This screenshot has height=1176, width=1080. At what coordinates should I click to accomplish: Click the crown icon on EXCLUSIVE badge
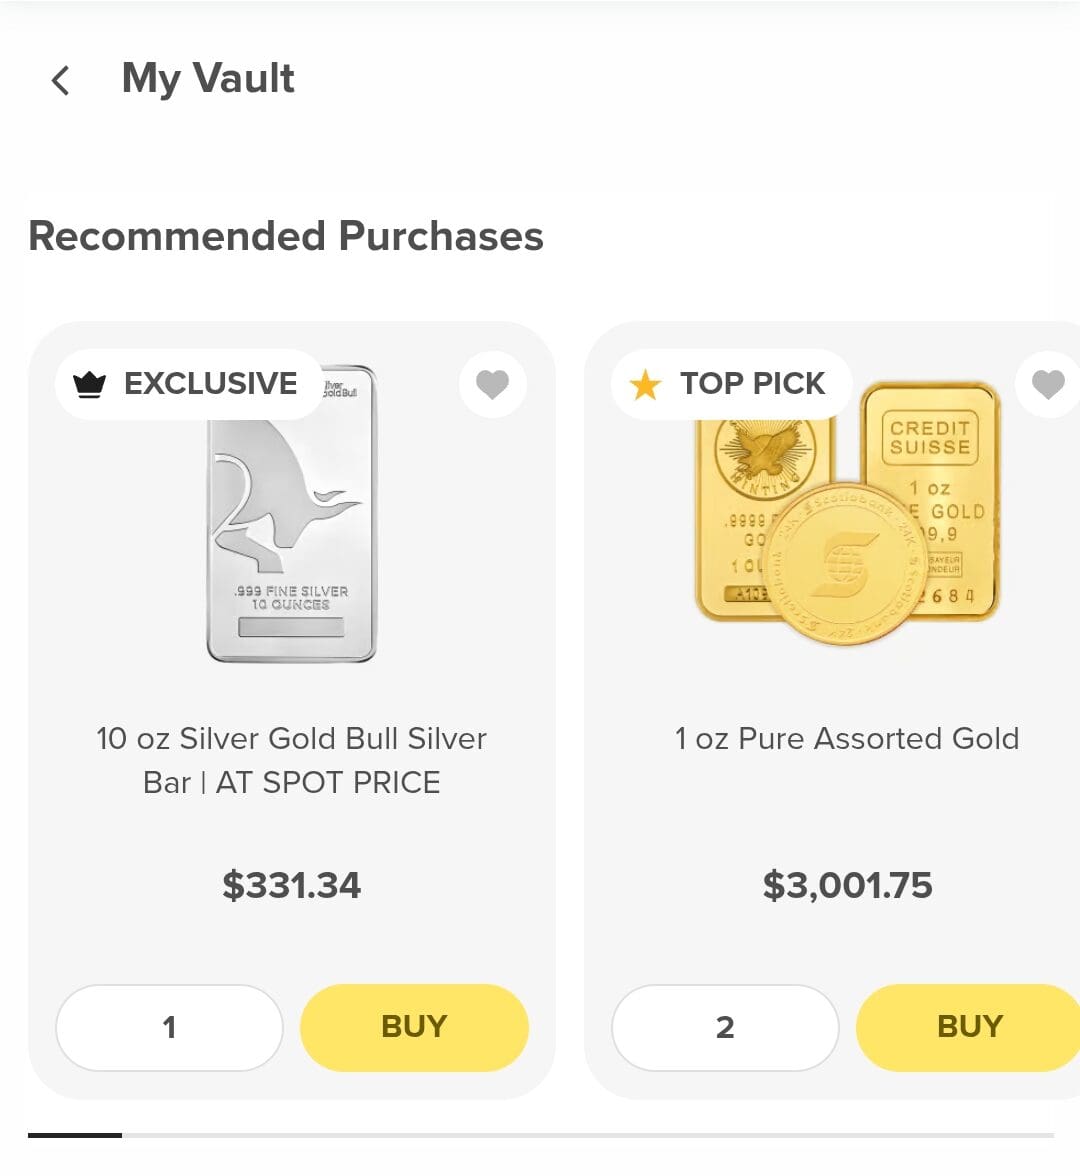(90, 384)
